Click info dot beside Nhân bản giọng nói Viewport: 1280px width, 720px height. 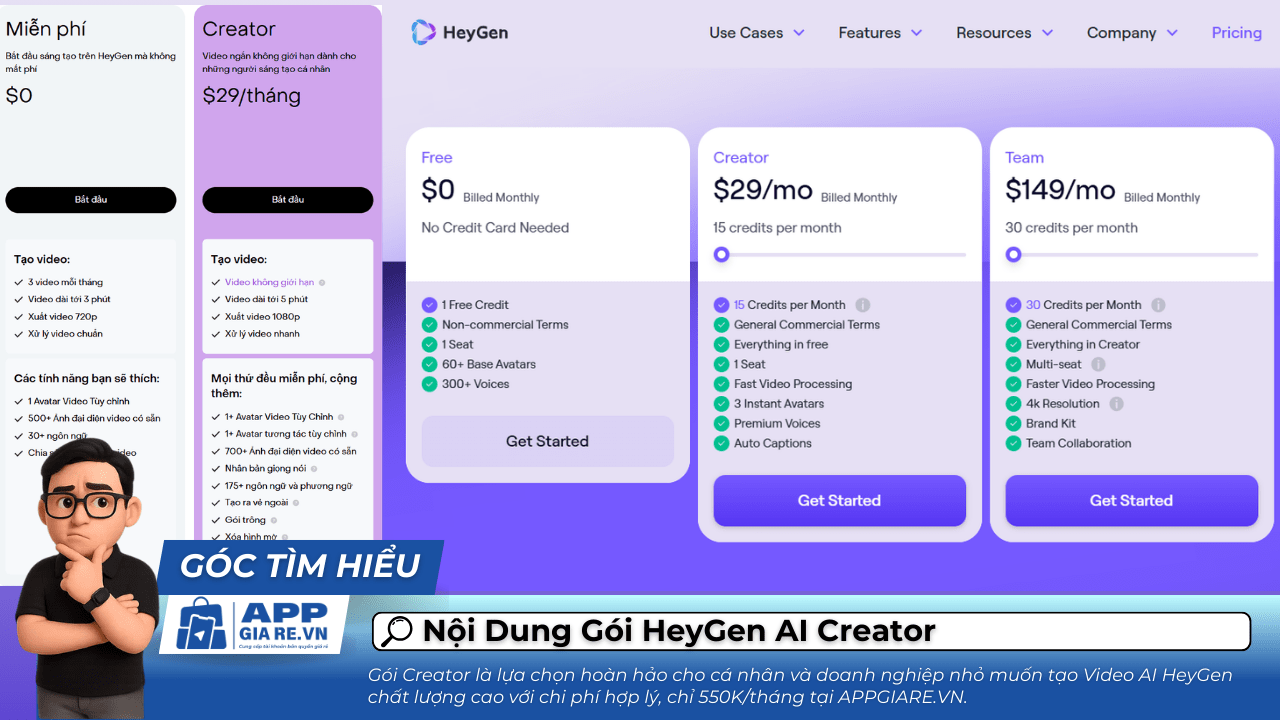[315, 468]
